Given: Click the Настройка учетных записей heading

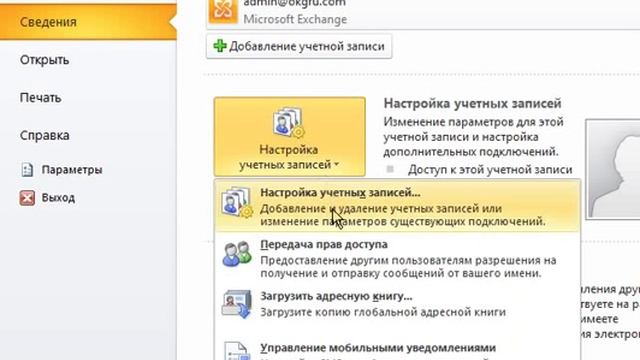Looking at the screenshot, I should [x=473, y=104].
